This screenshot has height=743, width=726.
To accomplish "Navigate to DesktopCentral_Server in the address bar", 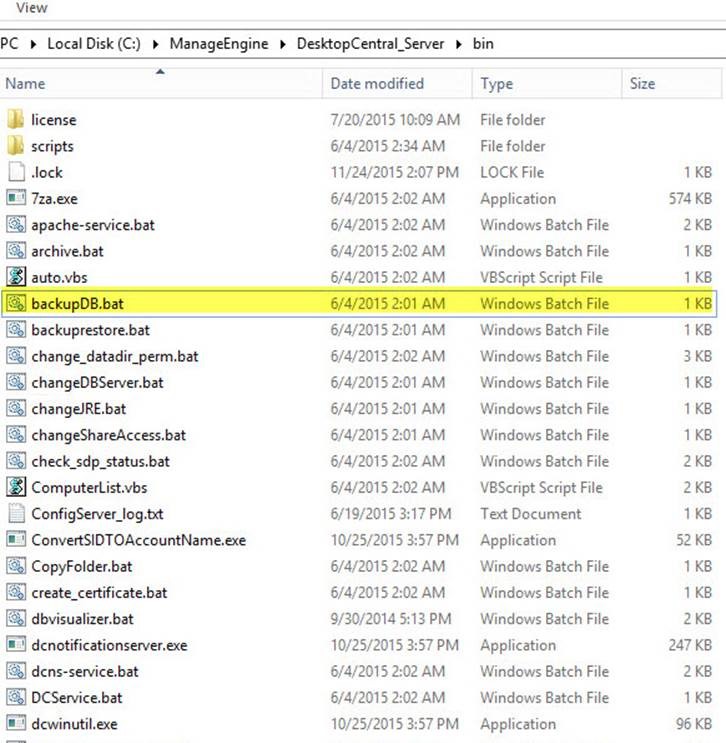I will tap(370, 44).
